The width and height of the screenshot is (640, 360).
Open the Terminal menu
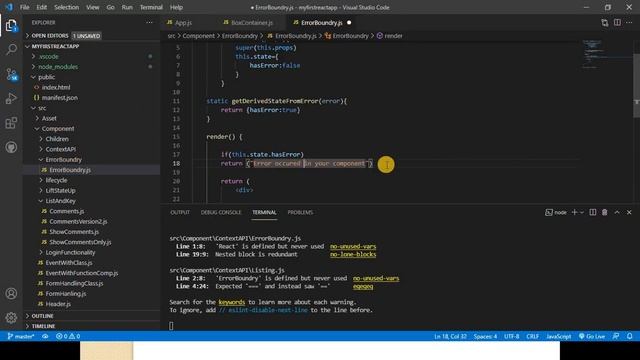coord(151,7)
